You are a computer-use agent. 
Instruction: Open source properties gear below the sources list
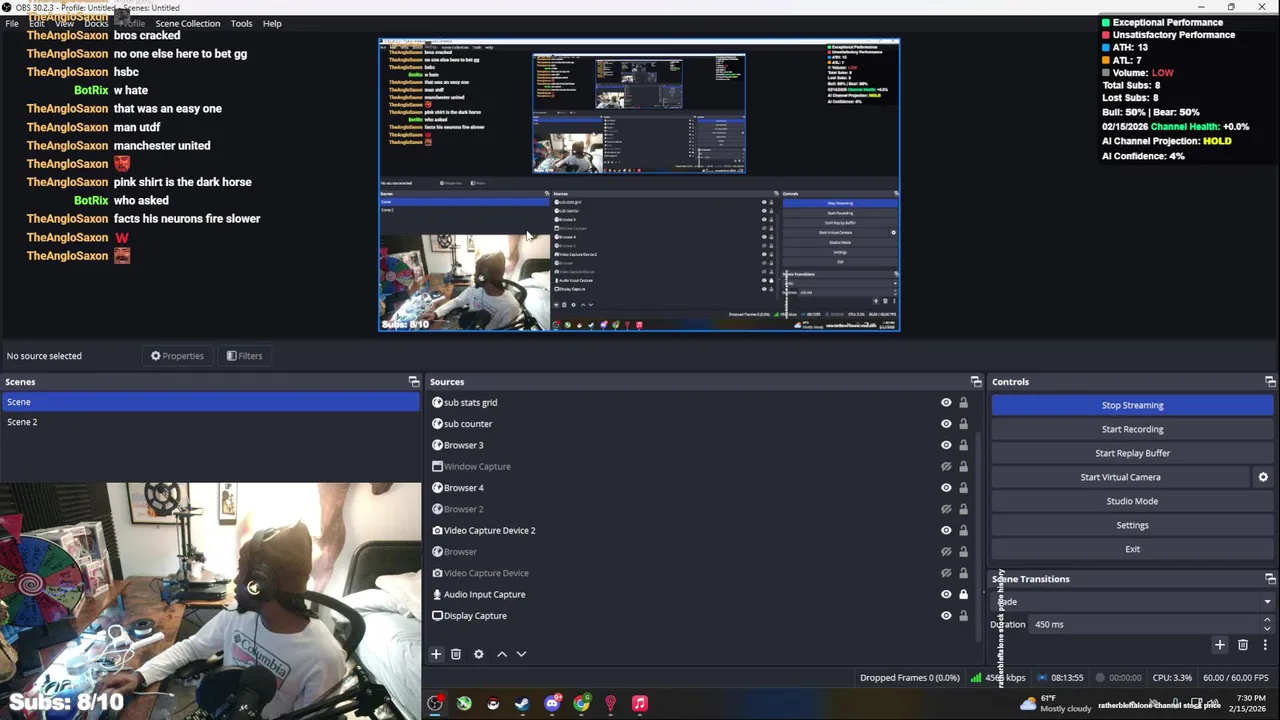[x=479, y=654]
